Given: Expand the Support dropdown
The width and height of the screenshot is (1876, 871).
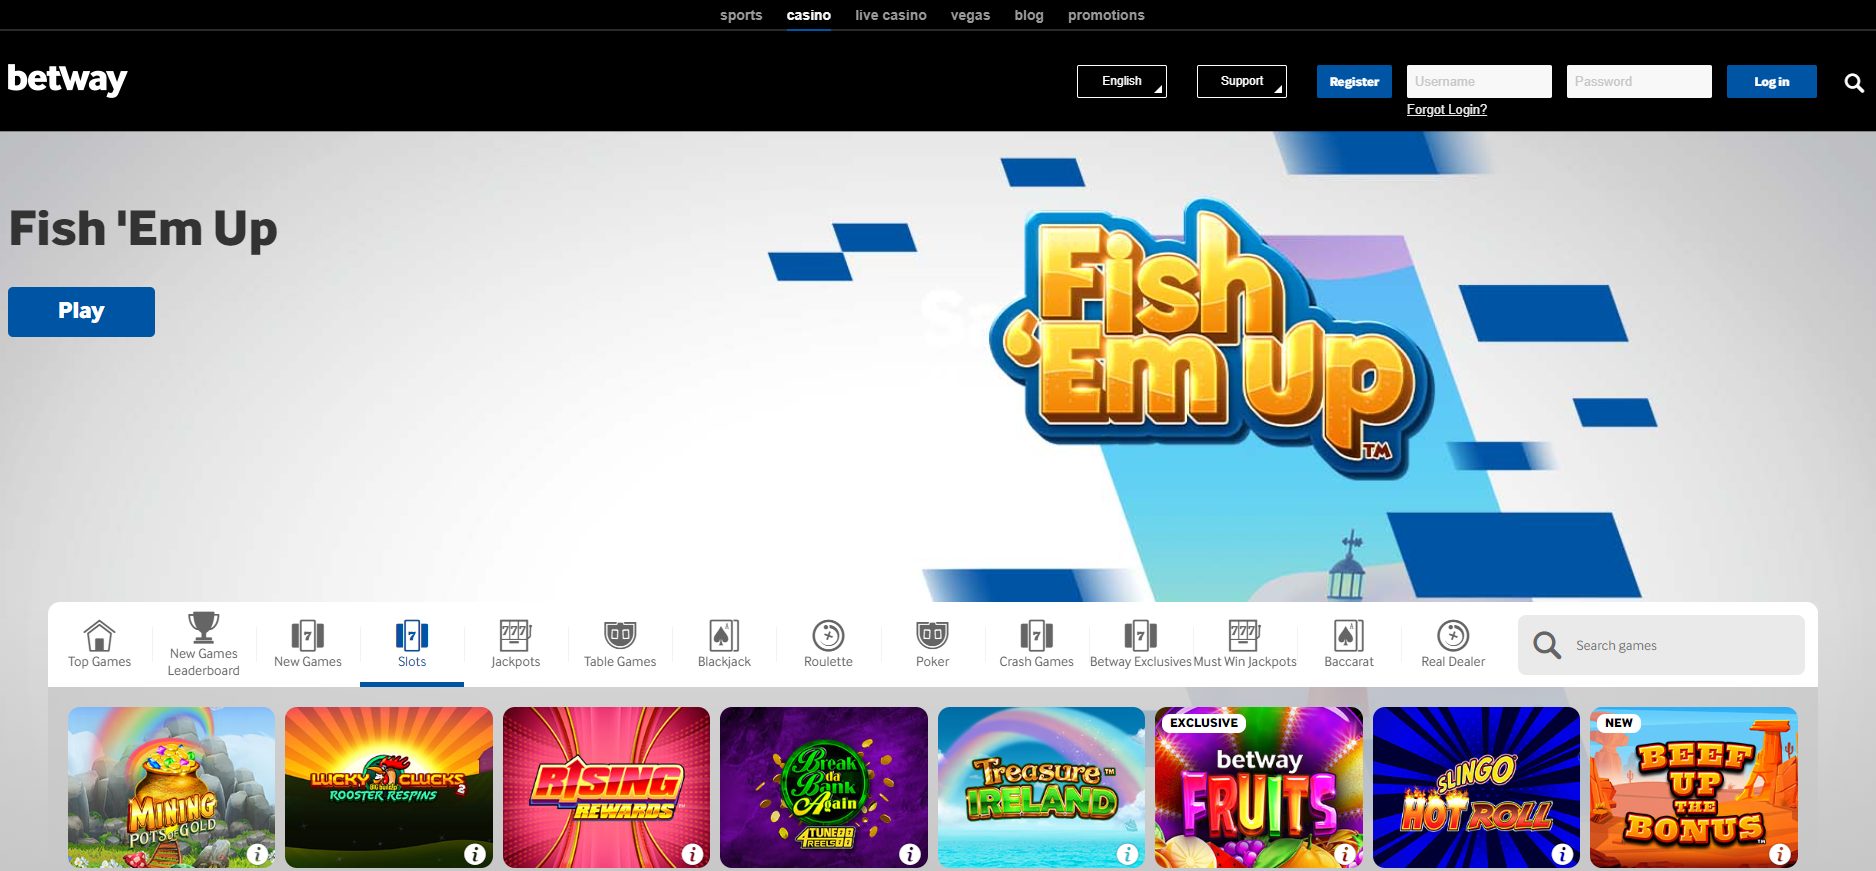Looking at the screenshot, I should pos(1242,81).
